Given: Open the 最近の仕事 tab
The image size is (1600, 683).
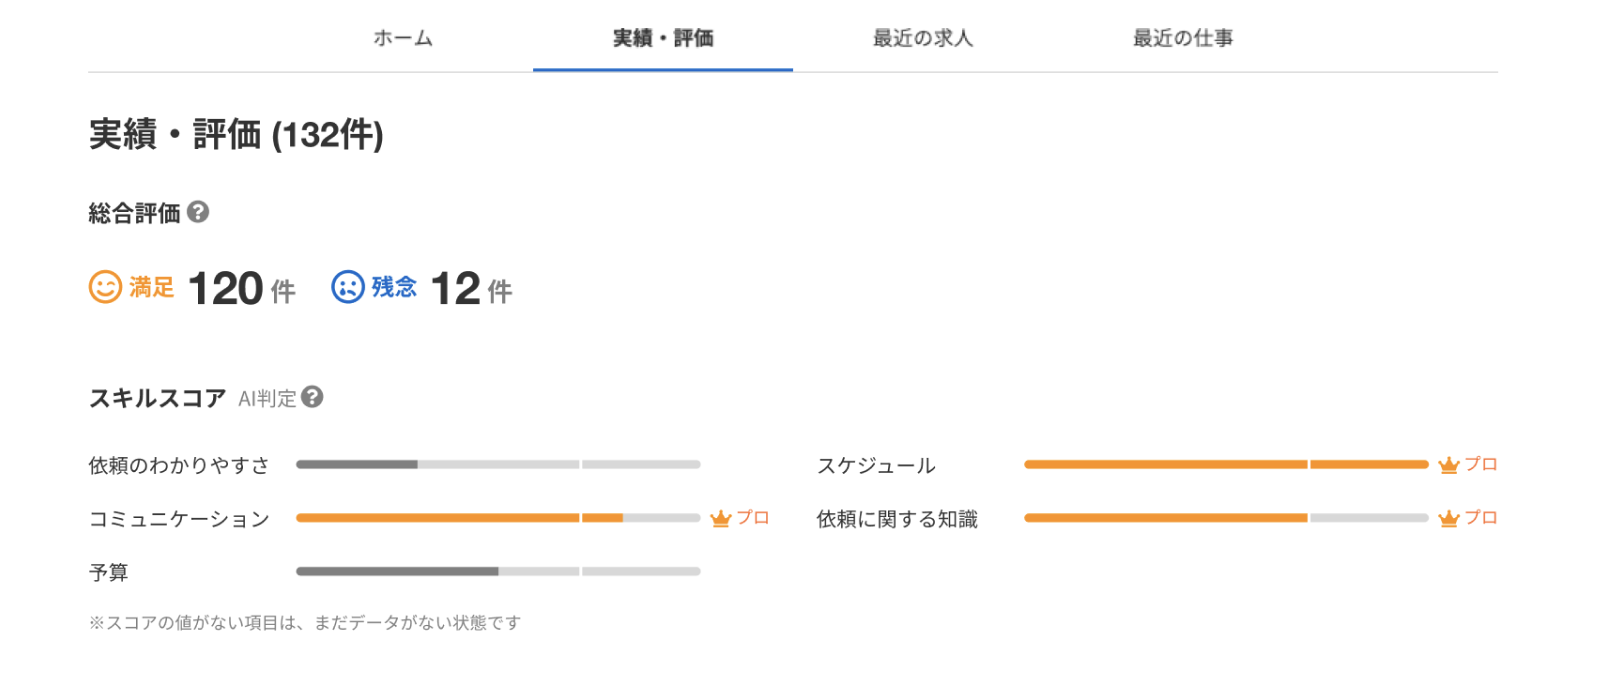Looking at the screenshot, I should tap(1183, 38).
